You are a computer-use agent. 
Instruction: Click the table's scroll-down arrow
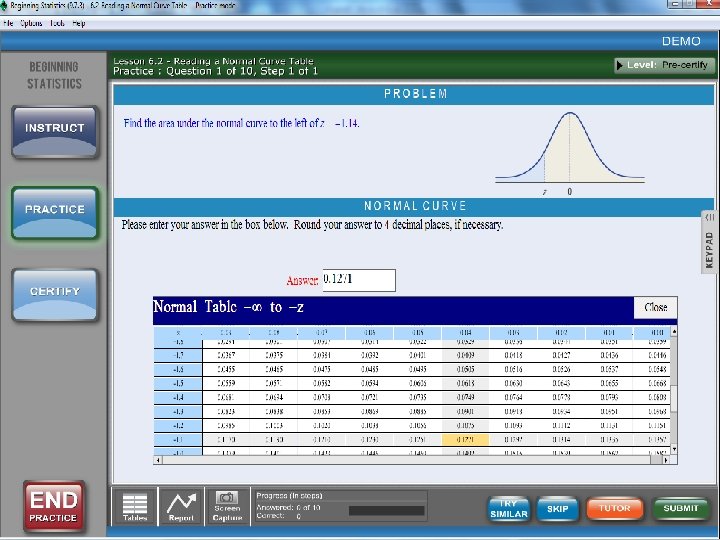[x=674, y=449]
